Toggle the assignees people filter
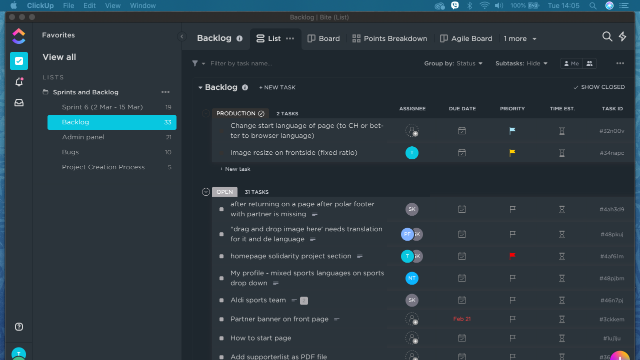 (x=589, y=63)
